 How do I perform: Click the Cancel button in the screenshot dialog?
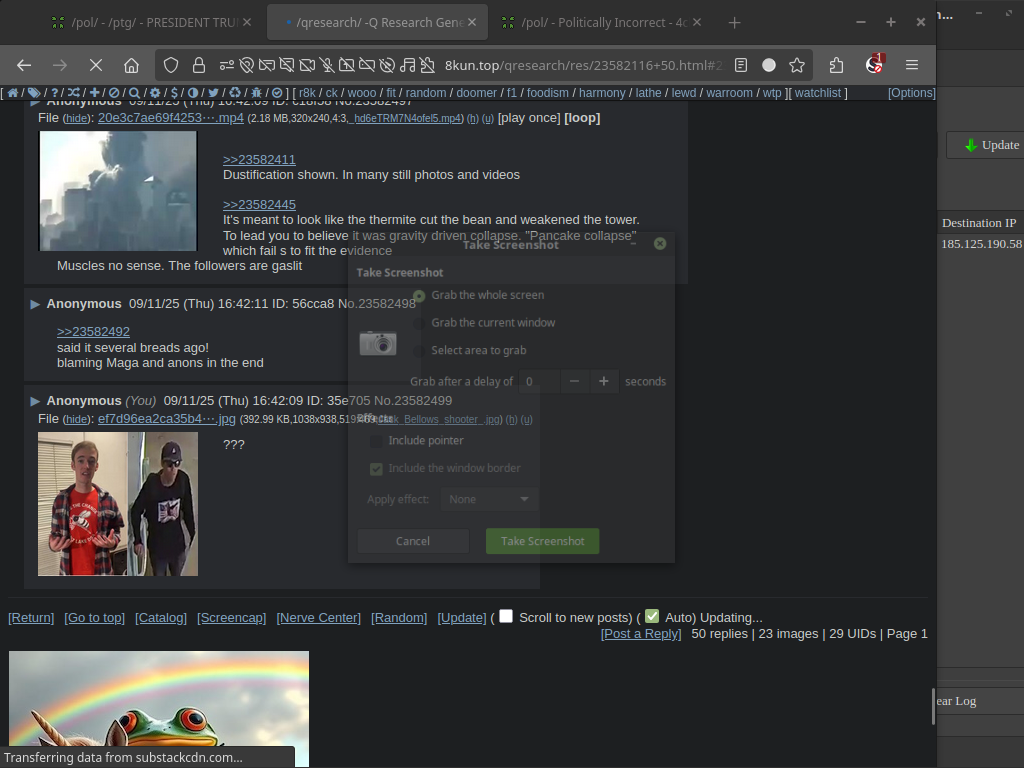pos(413,541)
